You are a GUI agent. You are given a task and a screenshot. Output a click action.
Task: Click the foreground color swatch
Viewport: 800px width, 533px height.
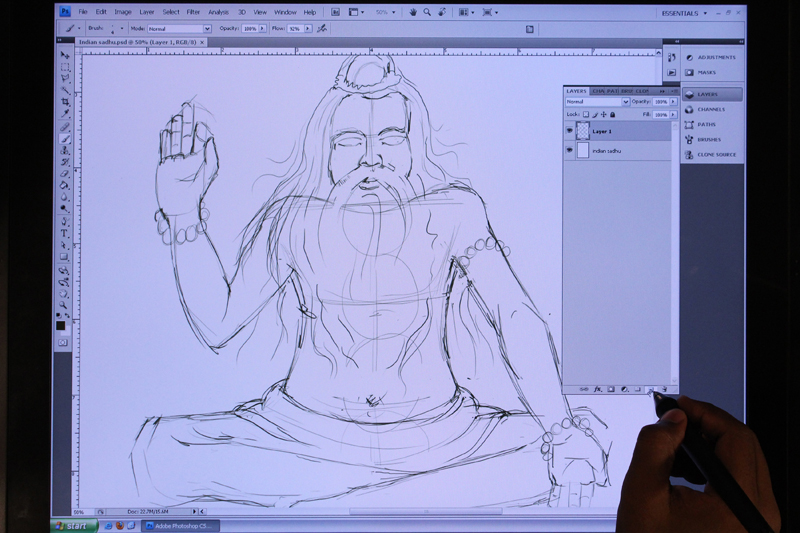coord(61,323)
